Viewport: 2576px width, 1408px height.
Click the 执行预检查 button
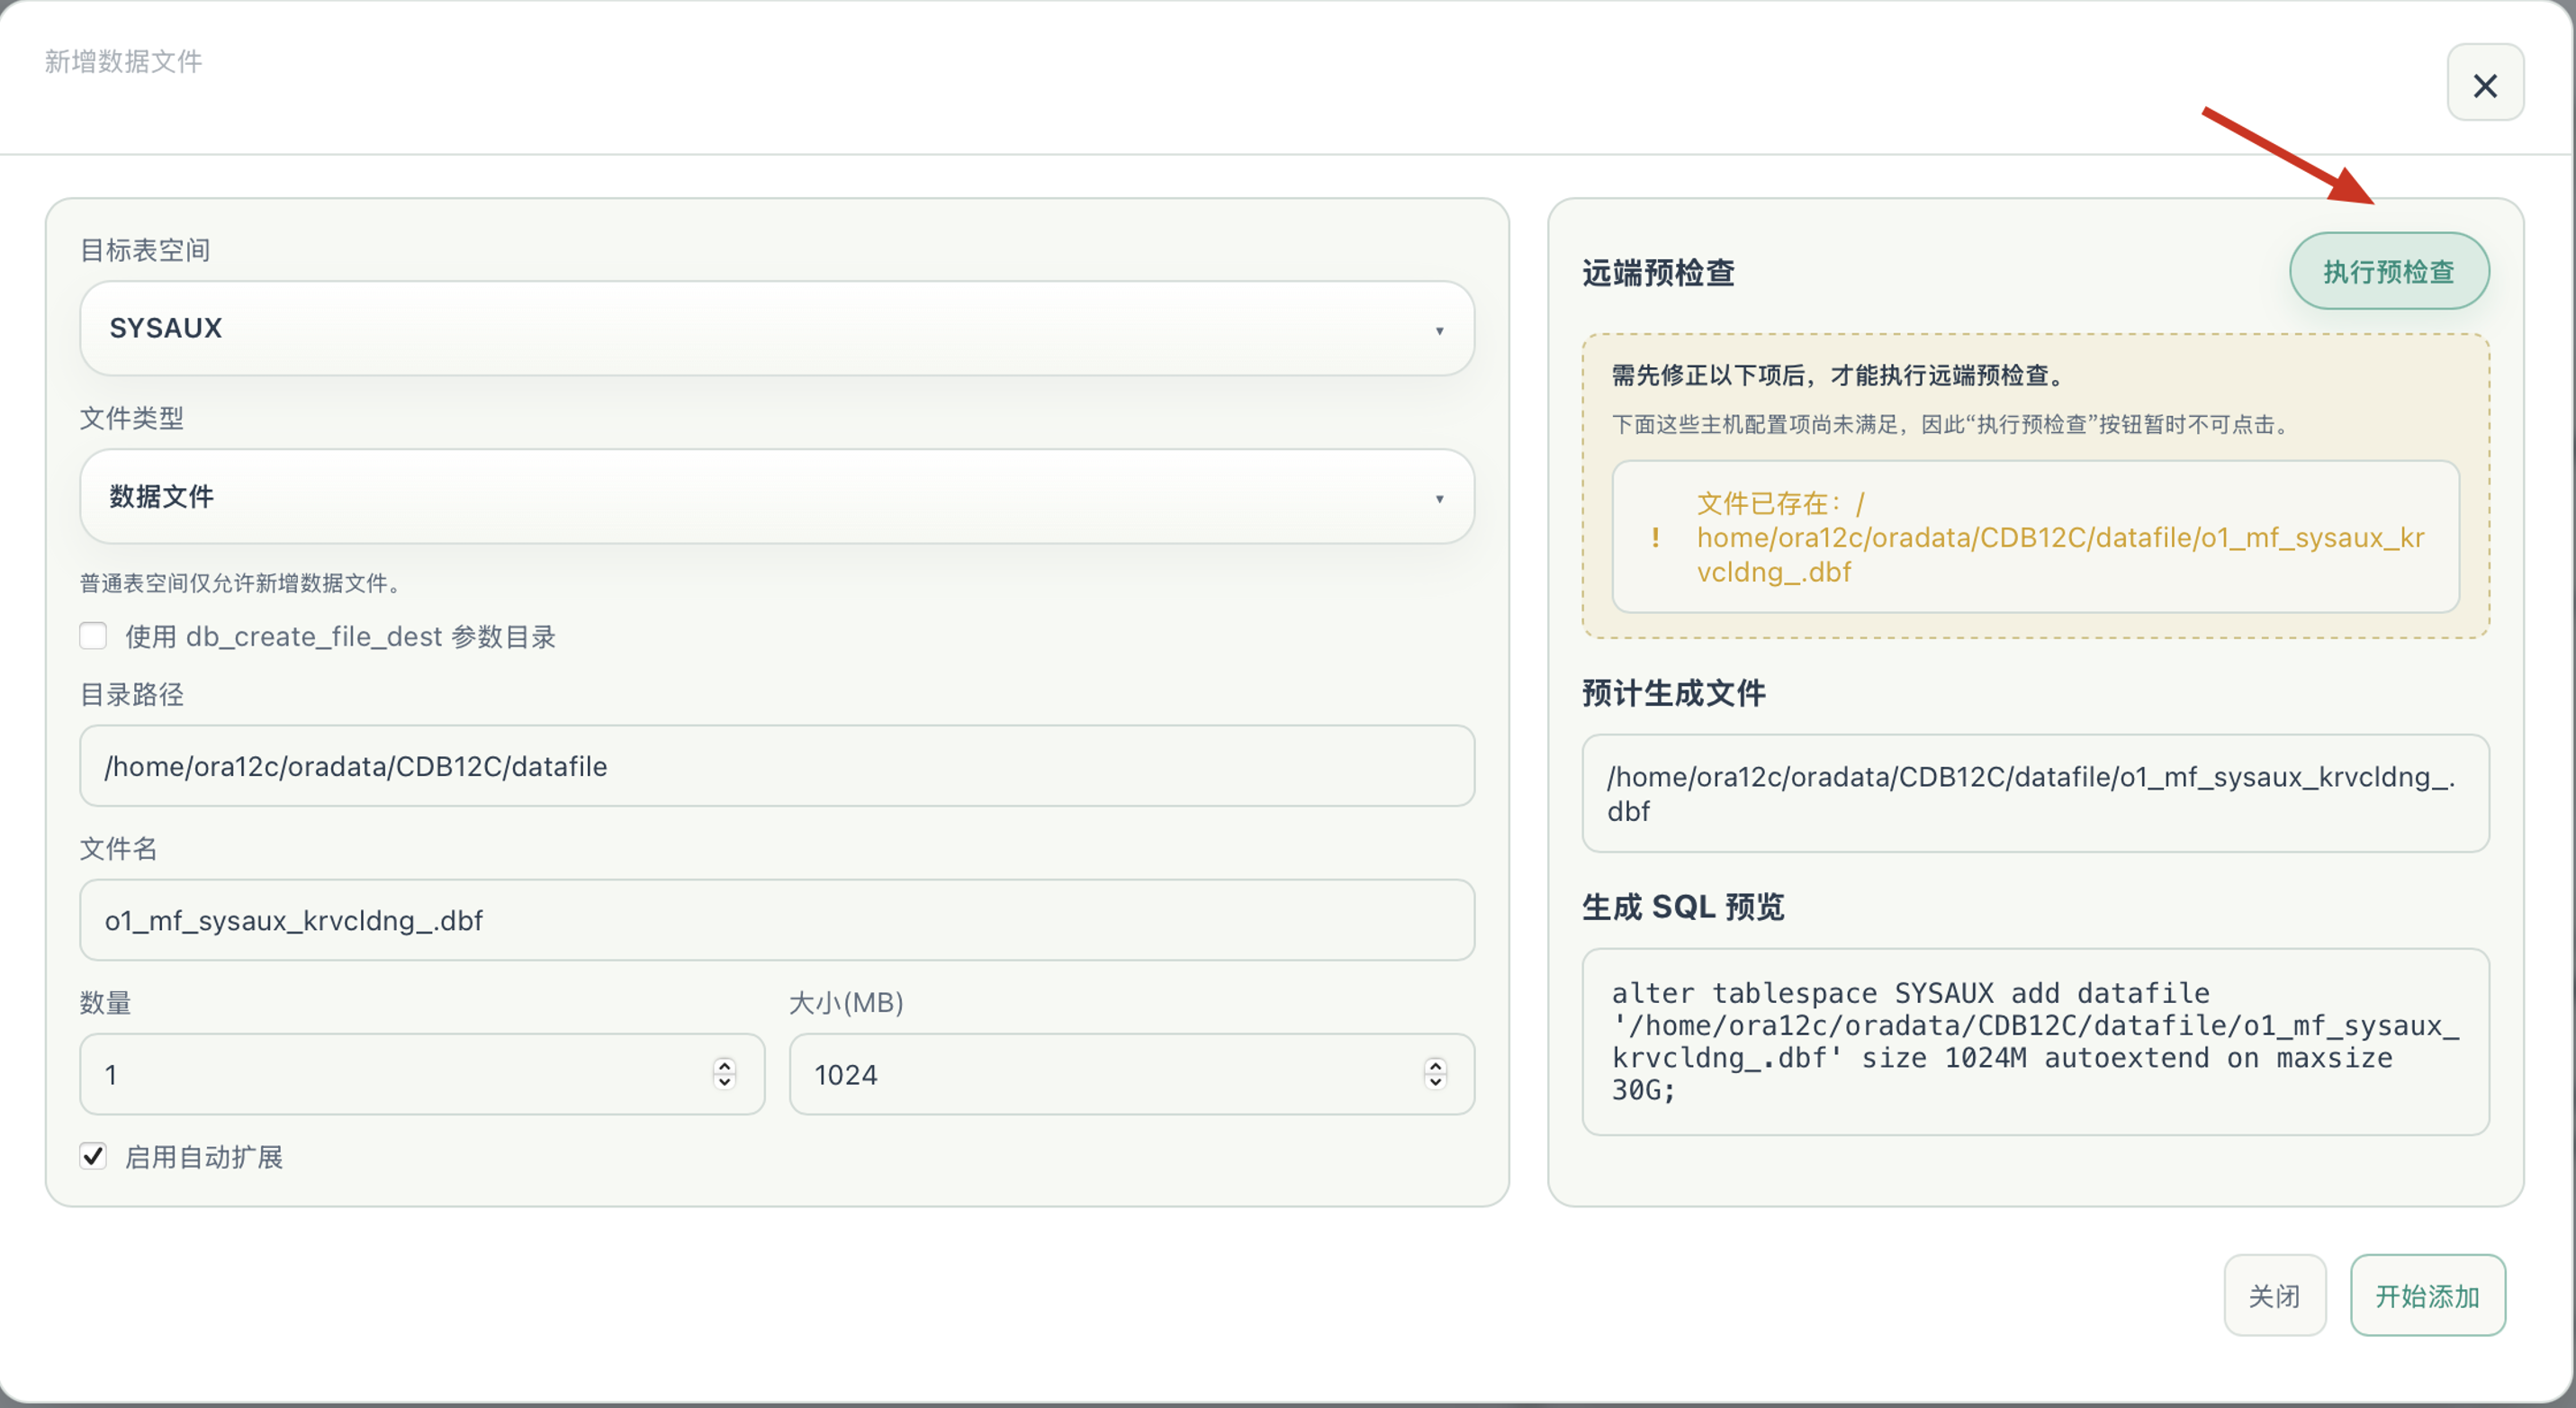coord(2389,272)
